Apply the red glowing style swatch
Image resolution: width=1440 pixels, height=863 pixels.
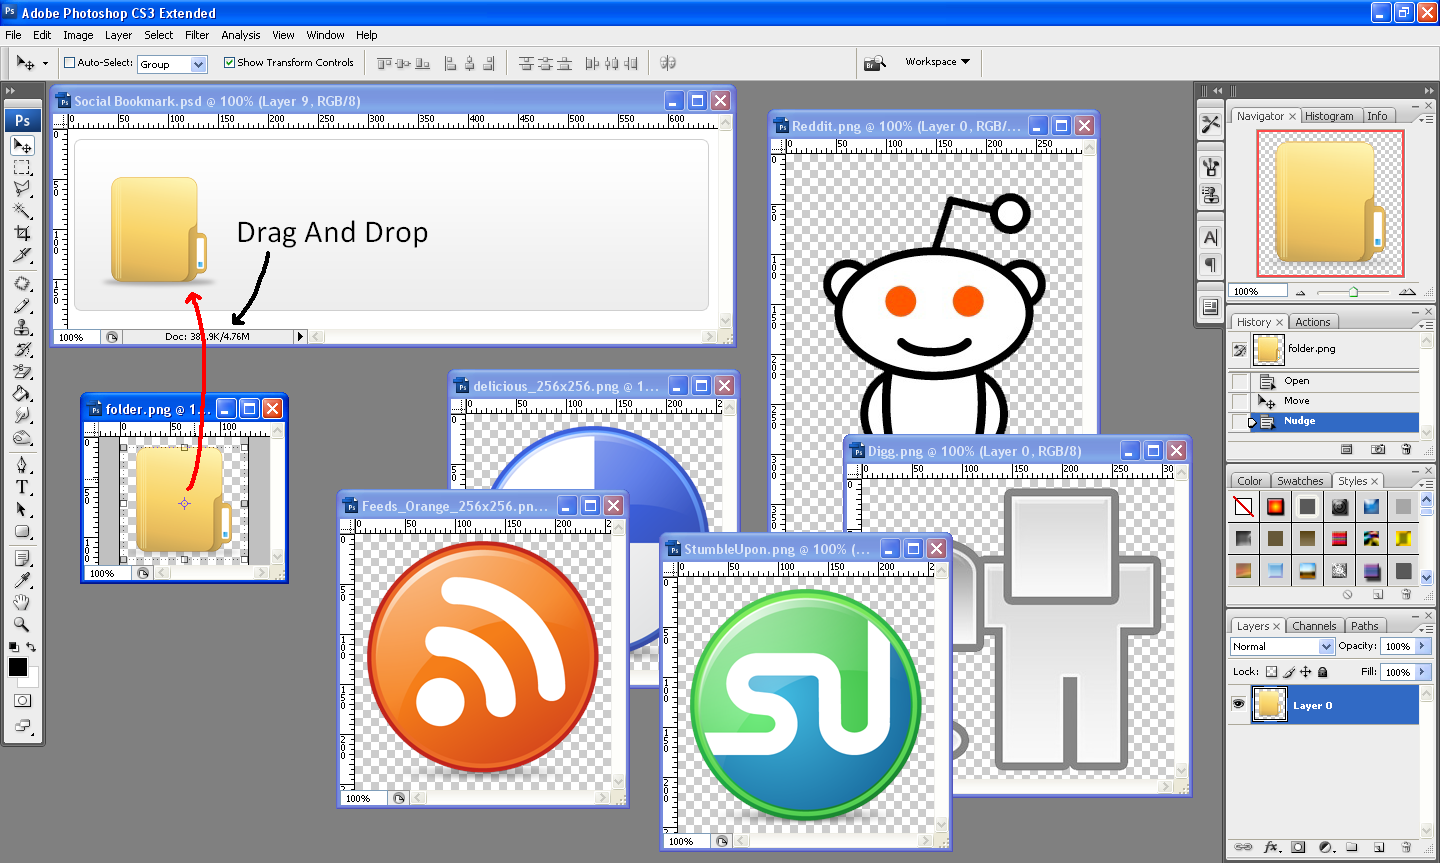click(x=1275, y=507)
